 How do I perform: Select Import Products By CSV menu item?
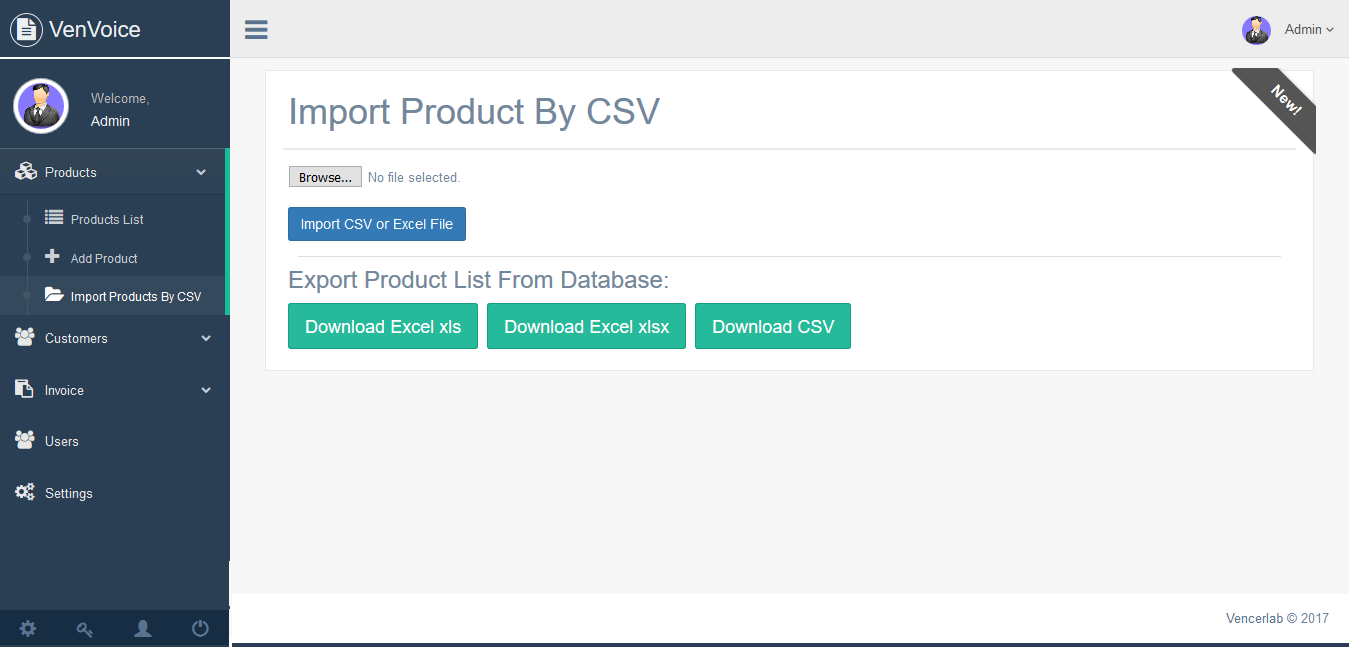(x=135, y=296)
